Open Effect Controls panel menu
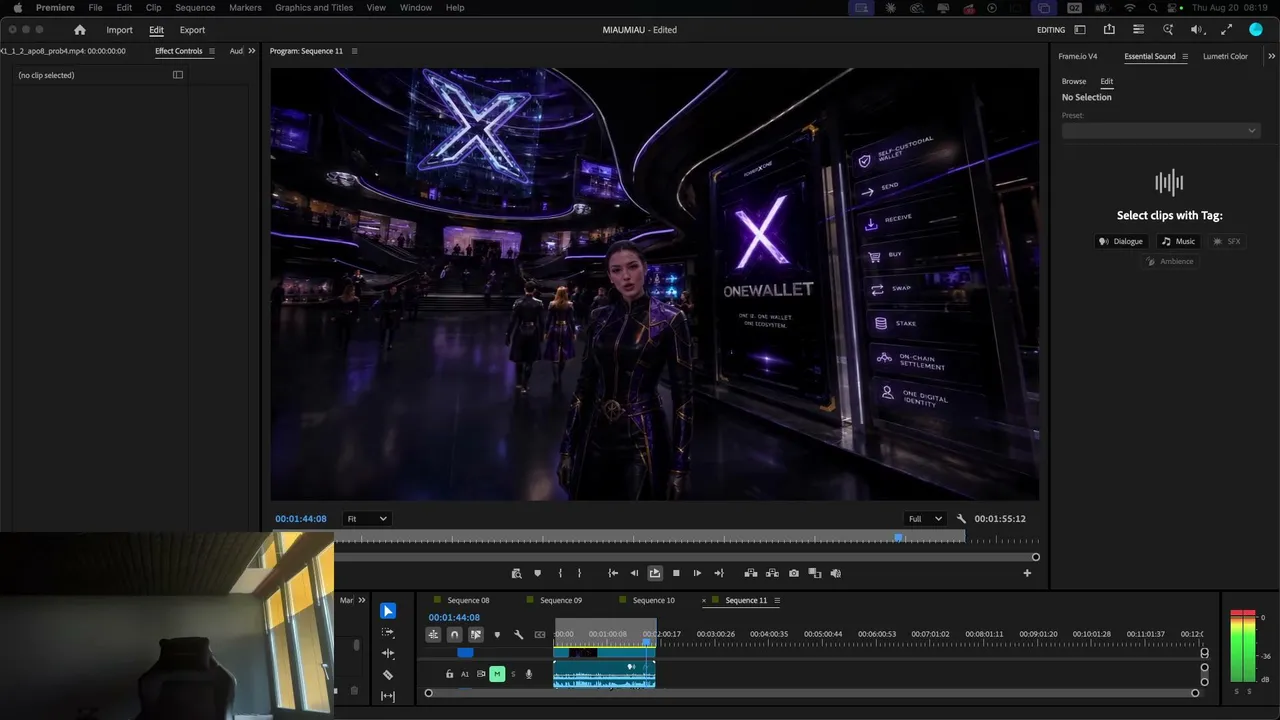Viewport: 1280px width, 720px height. 211,51
